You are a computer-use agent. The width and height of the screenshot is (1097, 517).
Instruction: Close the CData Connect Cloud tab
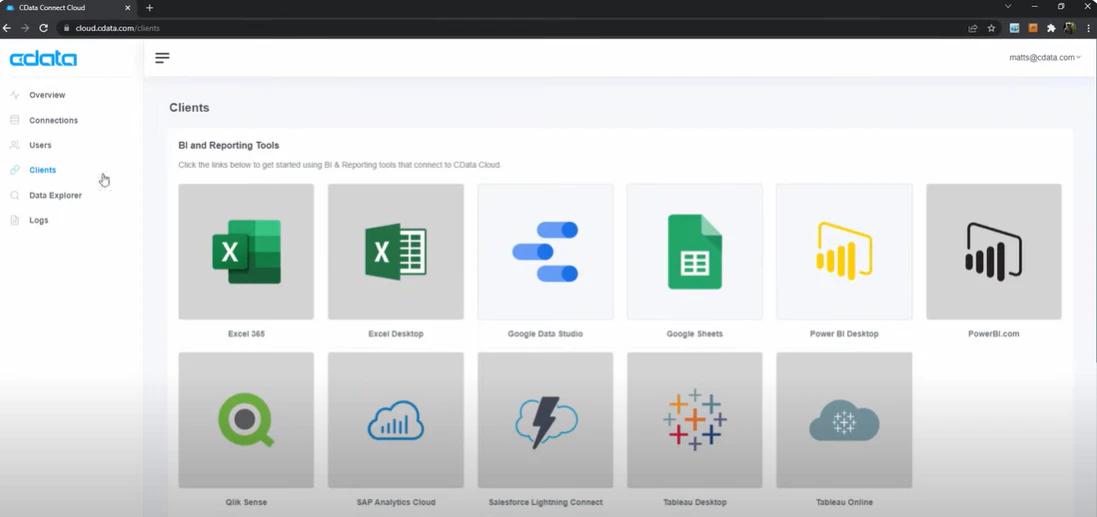click(127, 8)
